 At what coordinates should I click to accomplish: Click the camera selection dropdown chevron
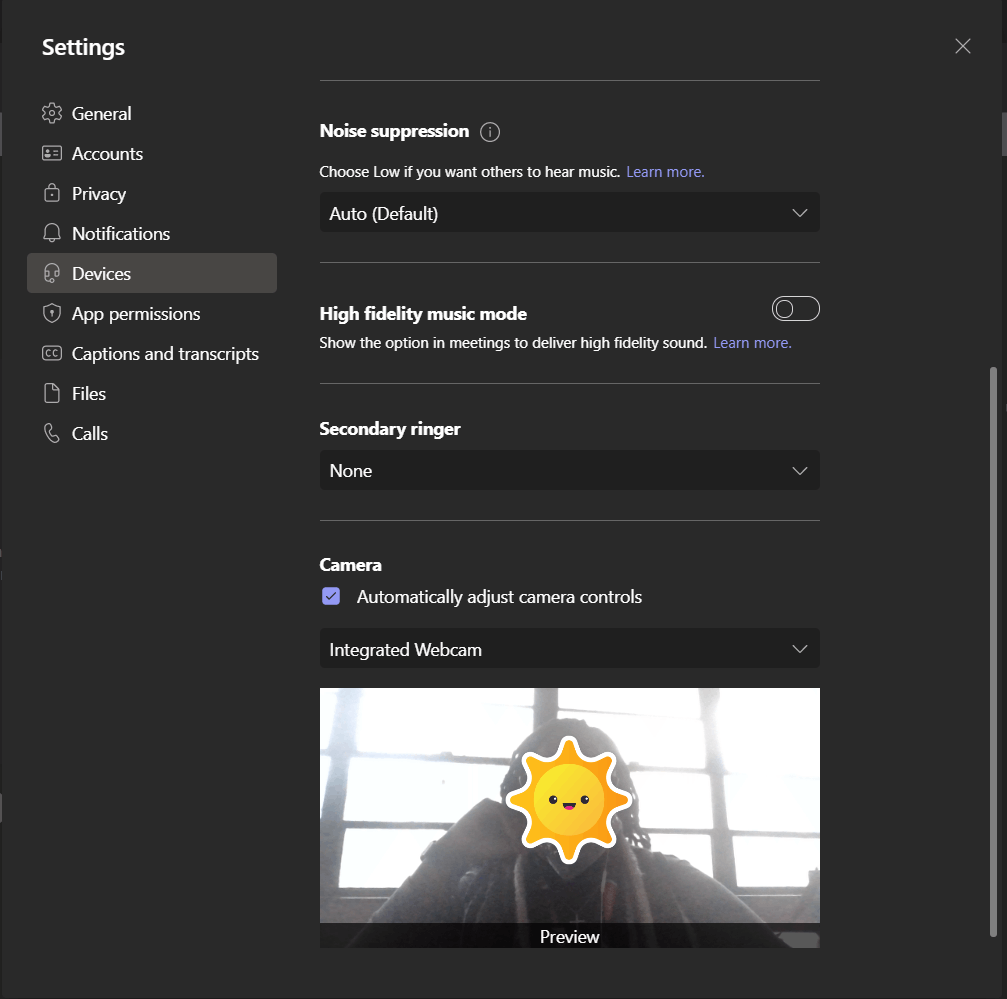[800, 648]
